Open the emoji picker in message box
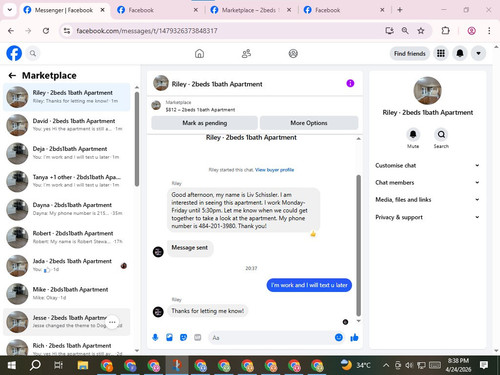500x375 pixels. (x=339, y=337)
